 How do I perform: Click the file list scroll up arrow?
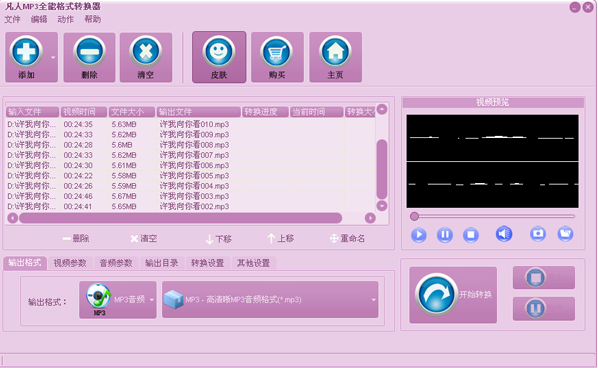[x=382, y=109]
